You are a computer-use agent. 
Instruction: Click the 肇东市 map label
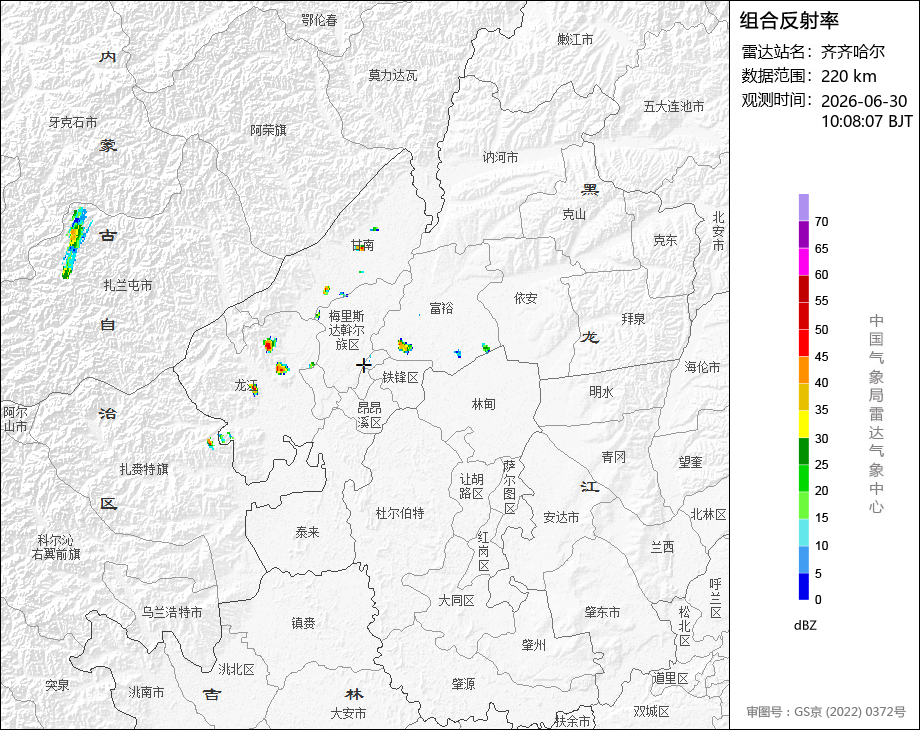602,612
